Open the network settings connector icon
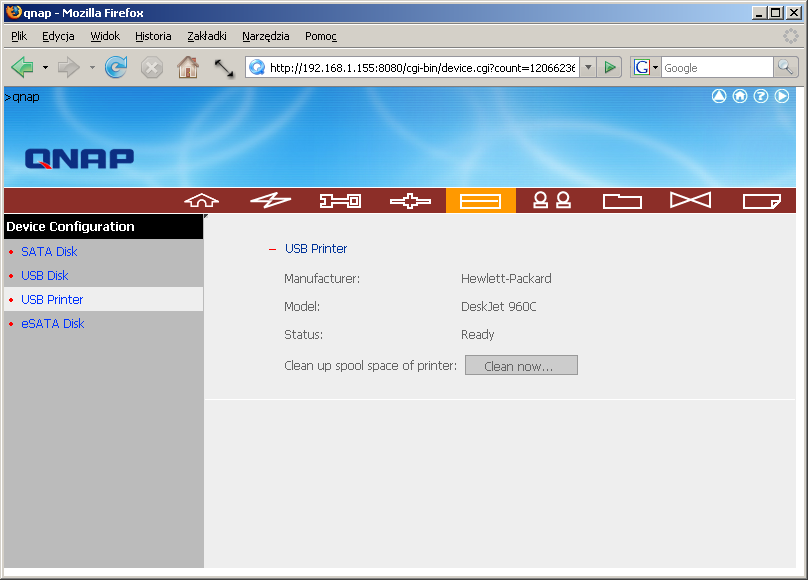Viewport: 808px width, 580px height. click(410, 201)
